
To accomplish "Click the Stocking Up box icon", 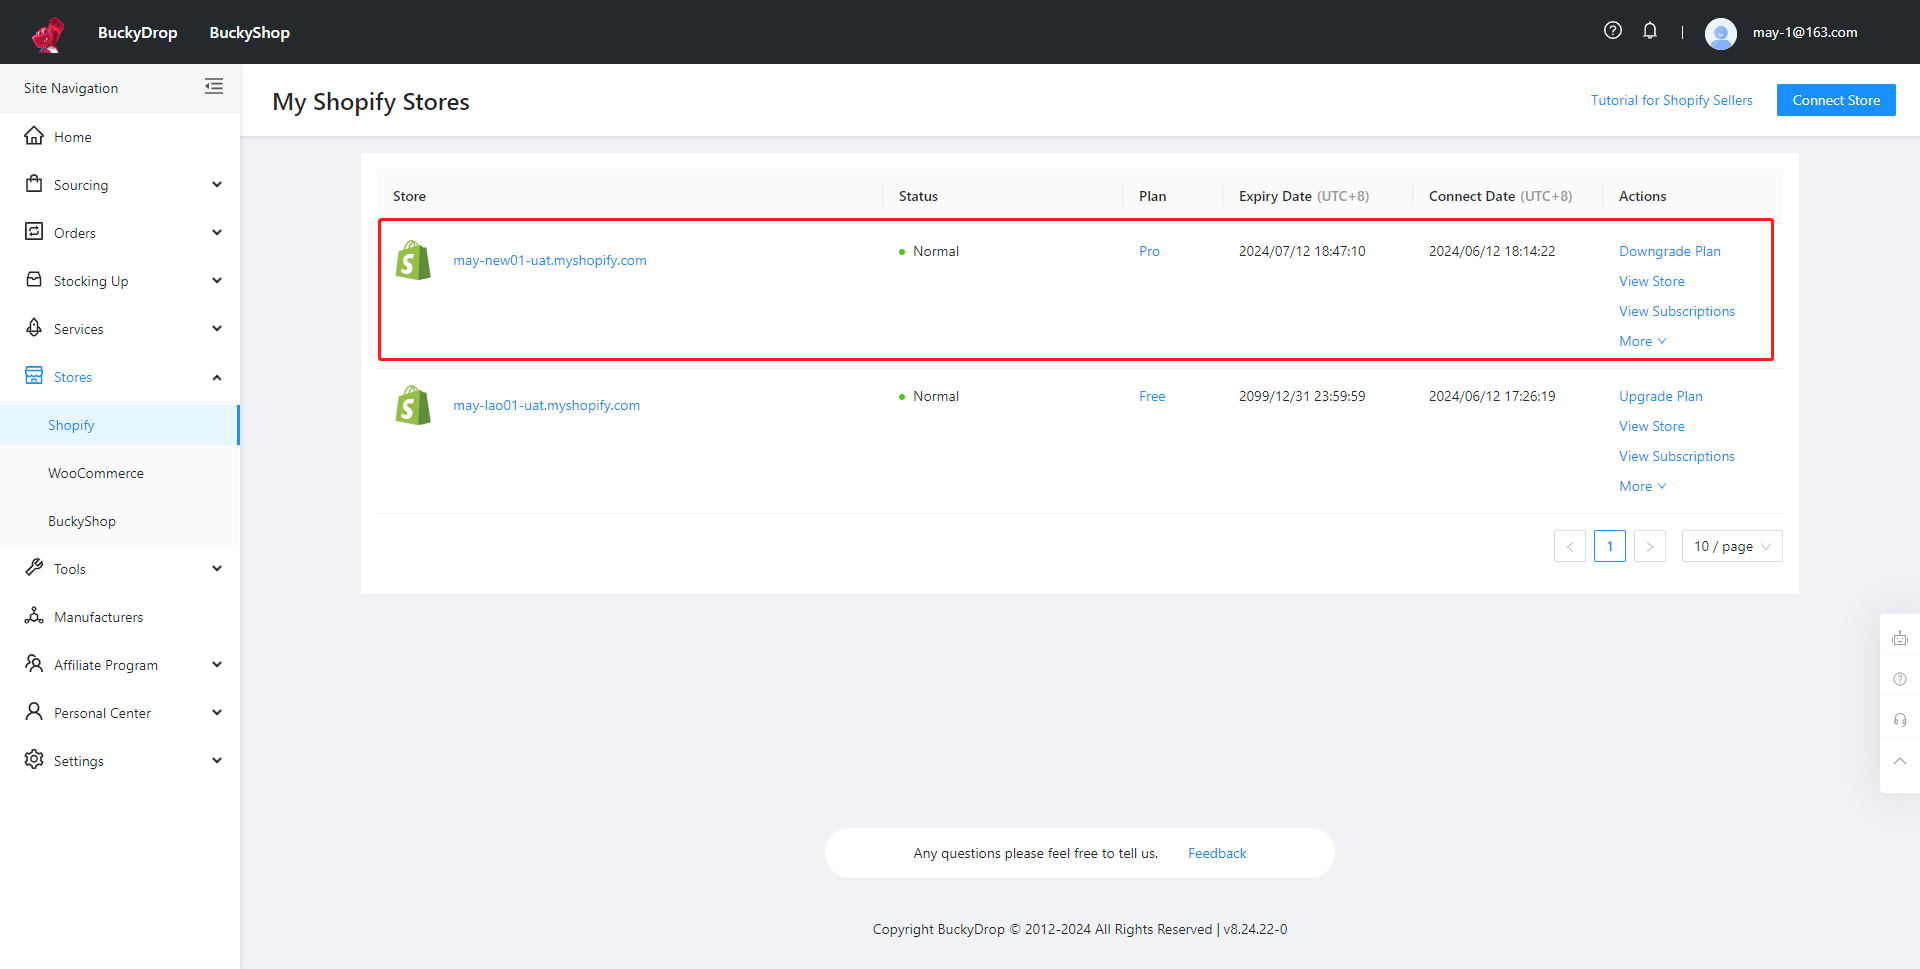I will [x=34, y=280].
